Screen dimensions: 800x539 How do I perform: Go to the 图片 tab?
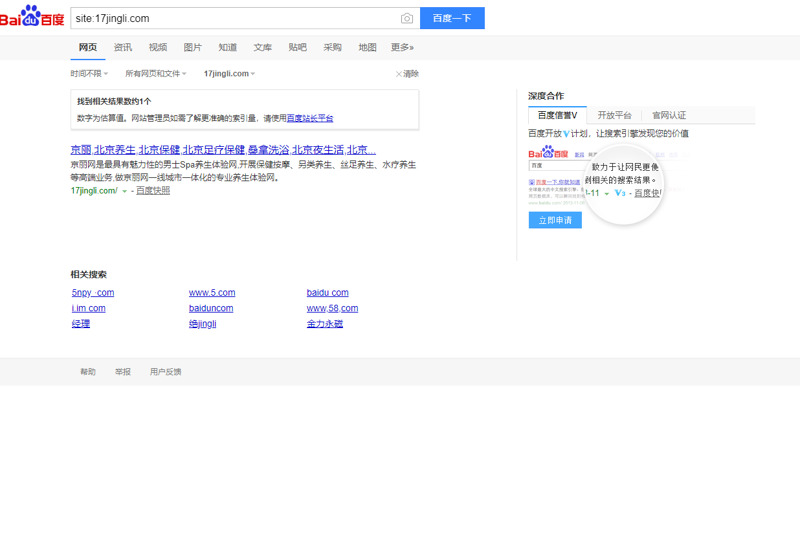tap(192, 47)
